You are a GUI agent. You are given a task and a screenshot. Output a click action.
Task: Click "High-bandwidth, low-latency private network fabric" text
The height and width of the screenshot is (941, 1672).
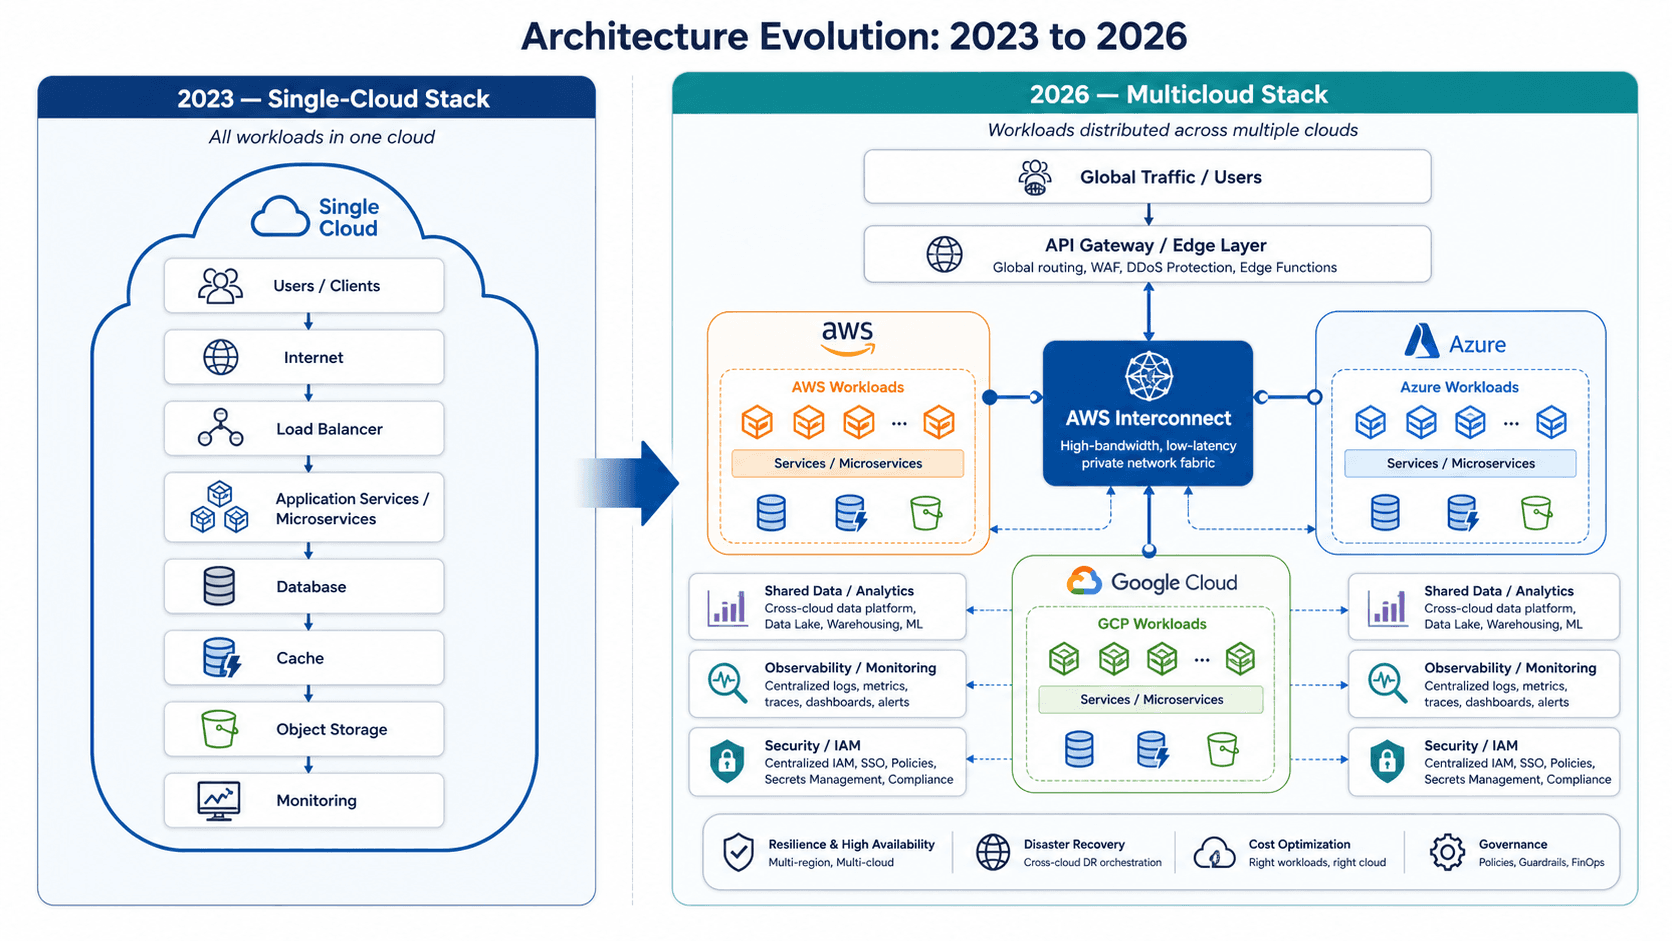(1148, 454)
